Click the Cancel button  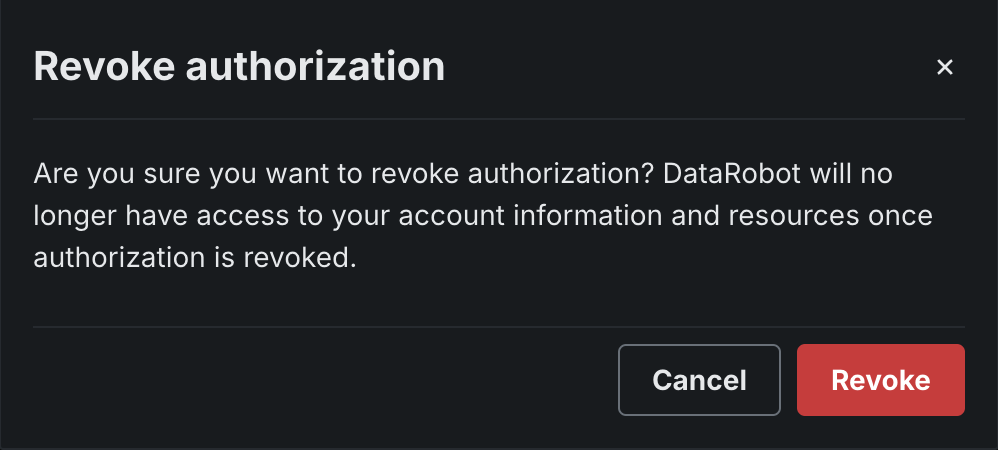point(699,380)
